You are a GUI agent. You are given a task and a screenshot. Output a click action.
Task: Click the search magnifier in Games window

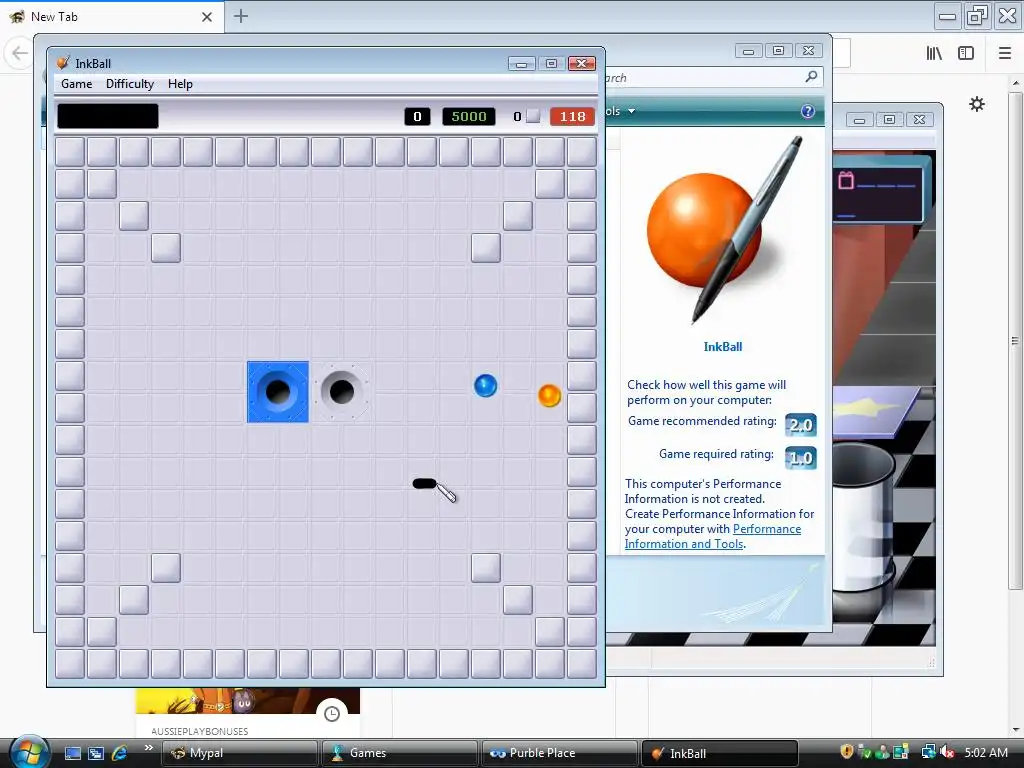811,77
